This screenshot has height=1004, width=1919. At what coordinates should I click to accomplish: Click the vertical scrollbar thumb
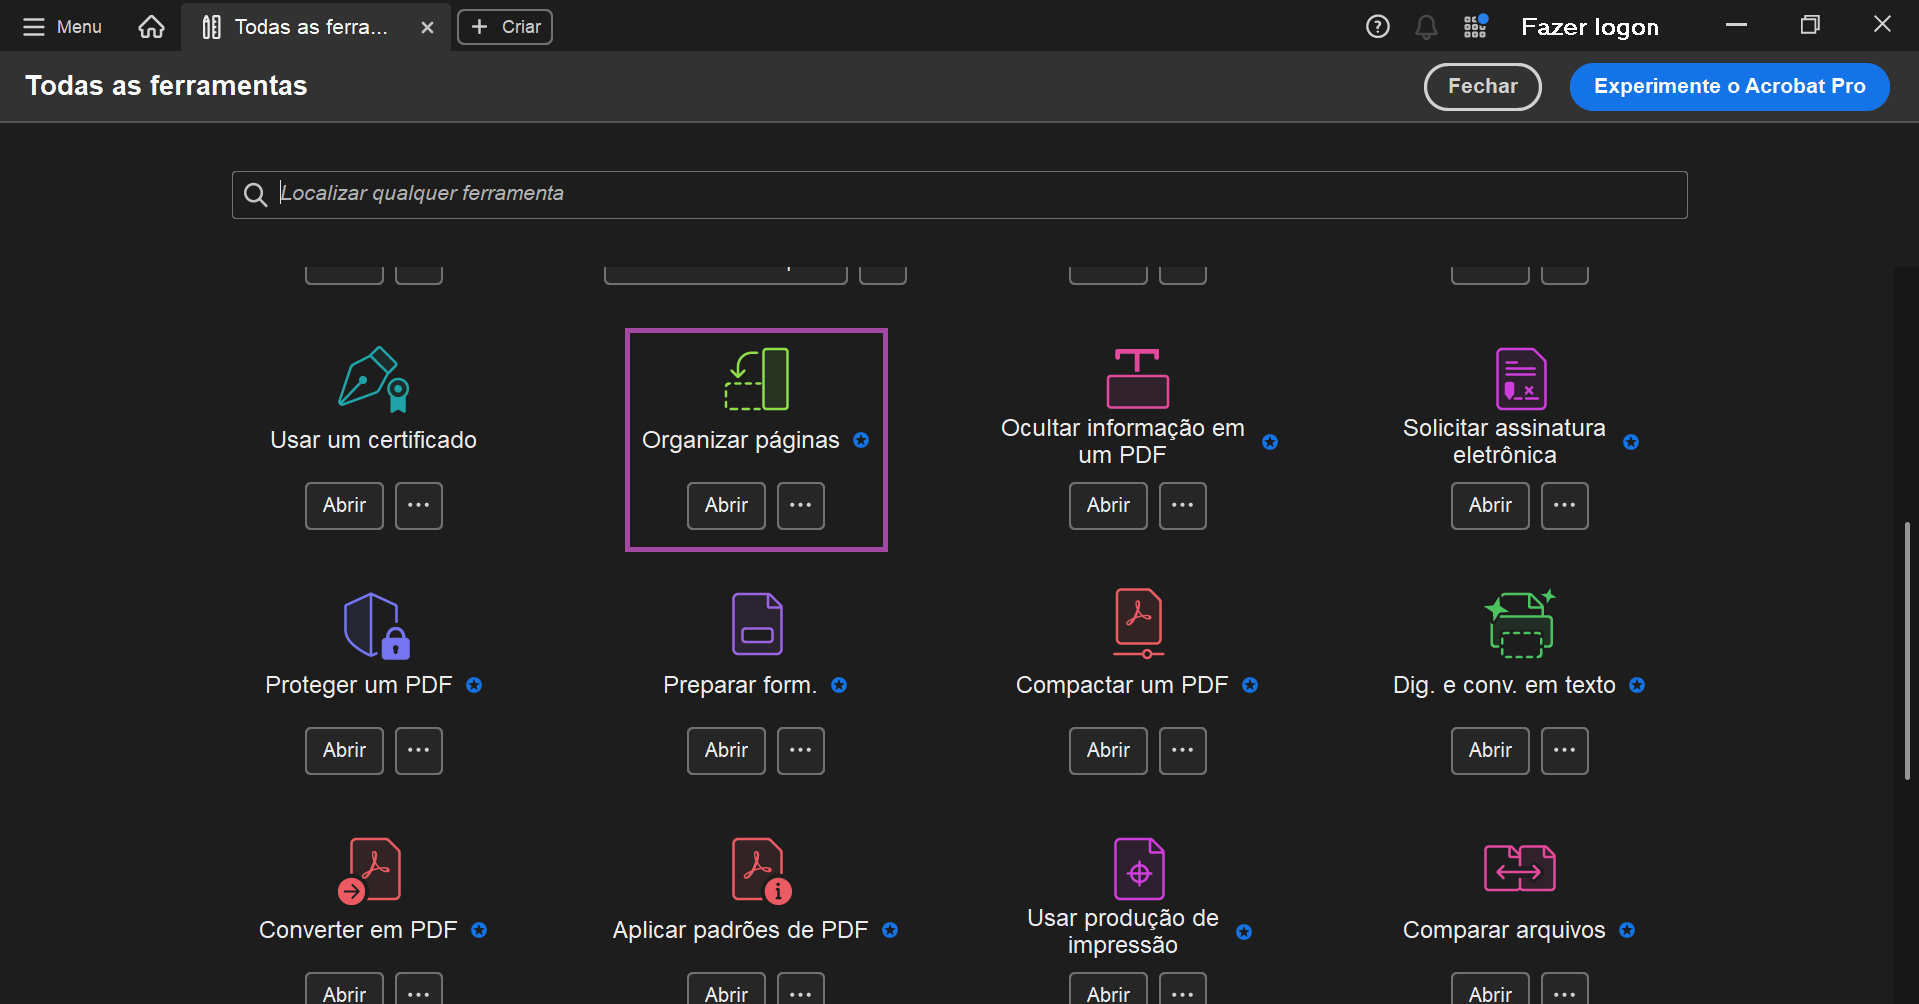click(1907, 650)
